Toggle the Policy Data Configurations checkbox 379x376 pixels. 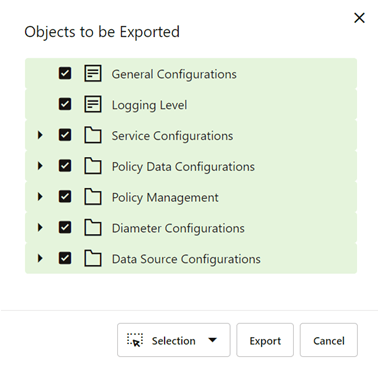coord(65,166)
